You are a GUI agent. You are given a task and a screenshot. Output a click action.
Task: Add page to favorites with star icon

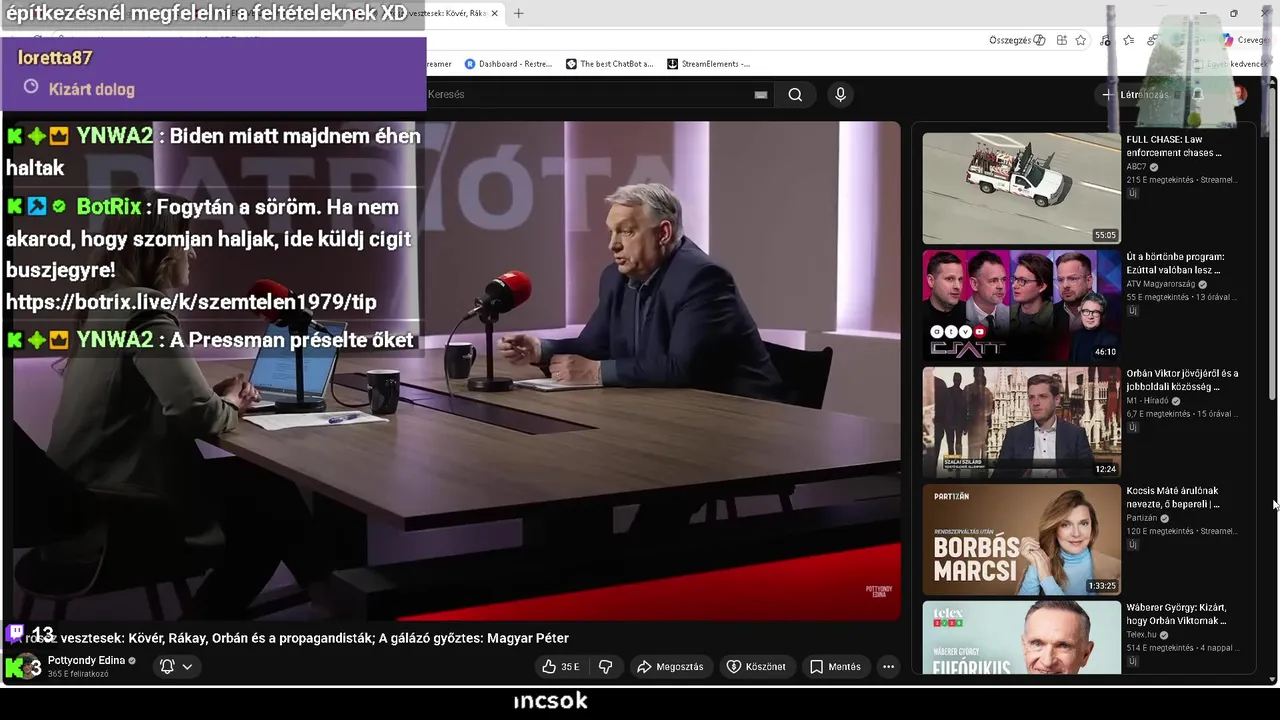[x=1080, y=40]
